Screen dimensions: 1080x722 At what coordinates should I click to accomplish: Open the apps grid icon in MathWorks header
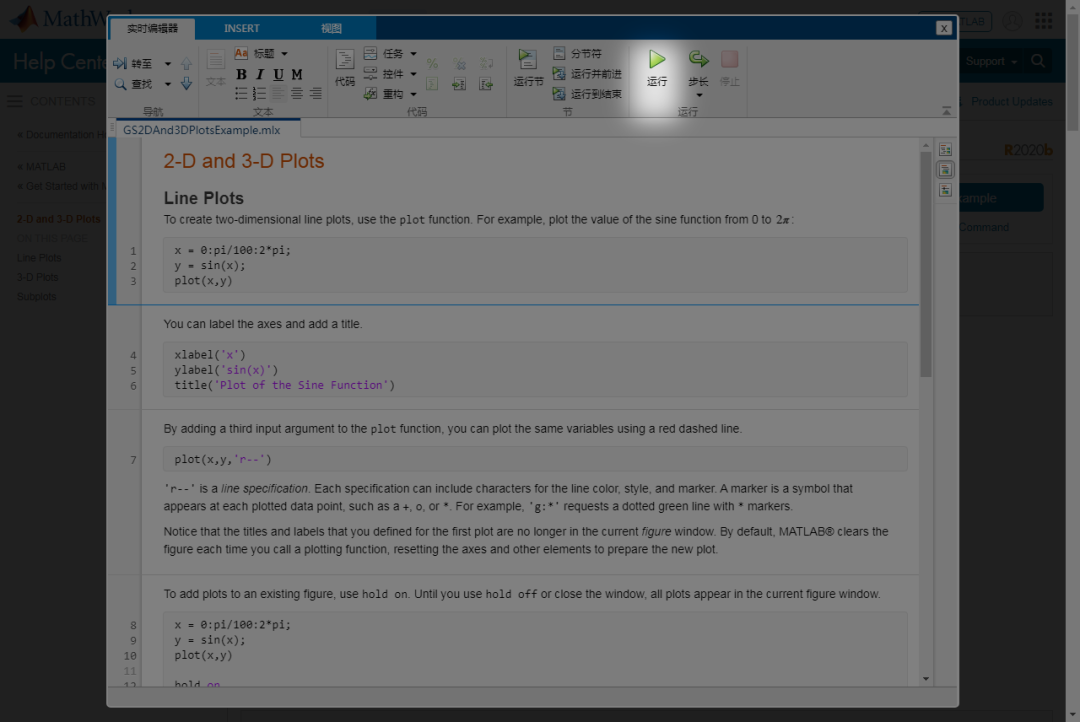1043,21
